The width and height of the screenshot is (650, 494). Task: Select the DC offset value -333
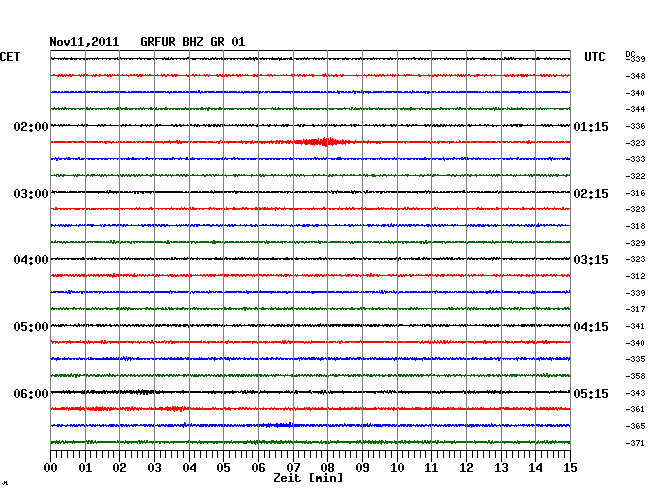pos(635,159)
